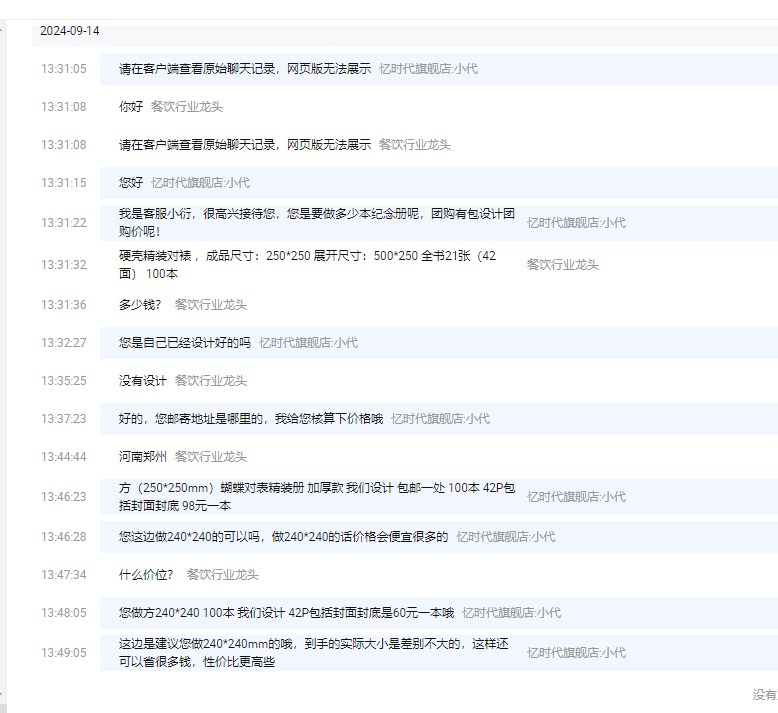Select timestamp 13:47:34
778x713 pixels.
coord(64,575)
